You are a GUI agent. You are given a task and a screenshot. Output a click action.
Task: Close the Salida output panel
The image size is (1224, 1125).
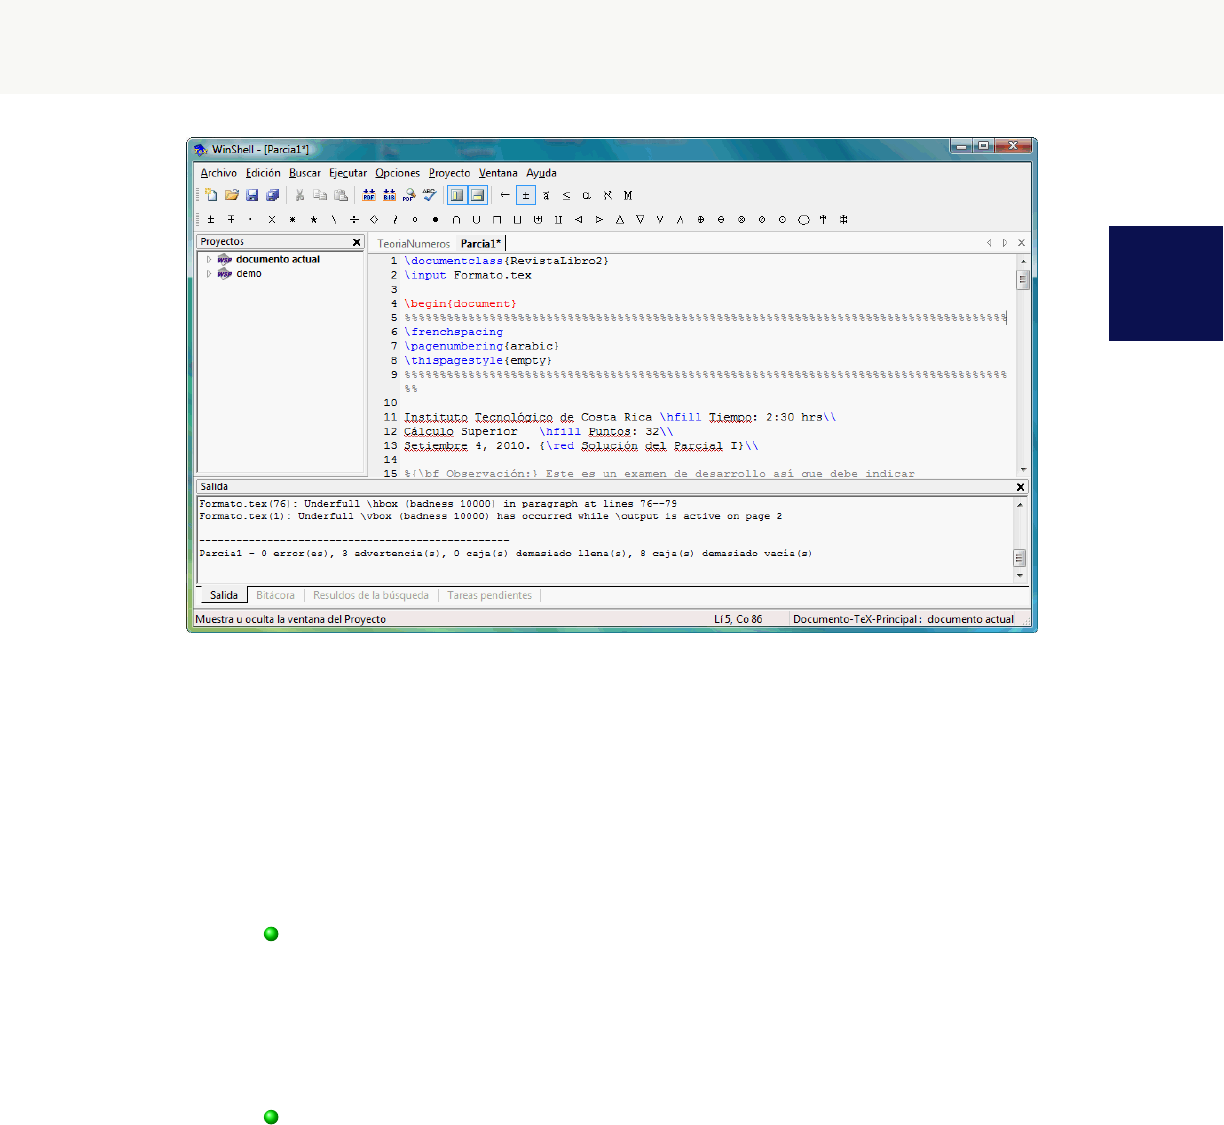coord(1020,487)
